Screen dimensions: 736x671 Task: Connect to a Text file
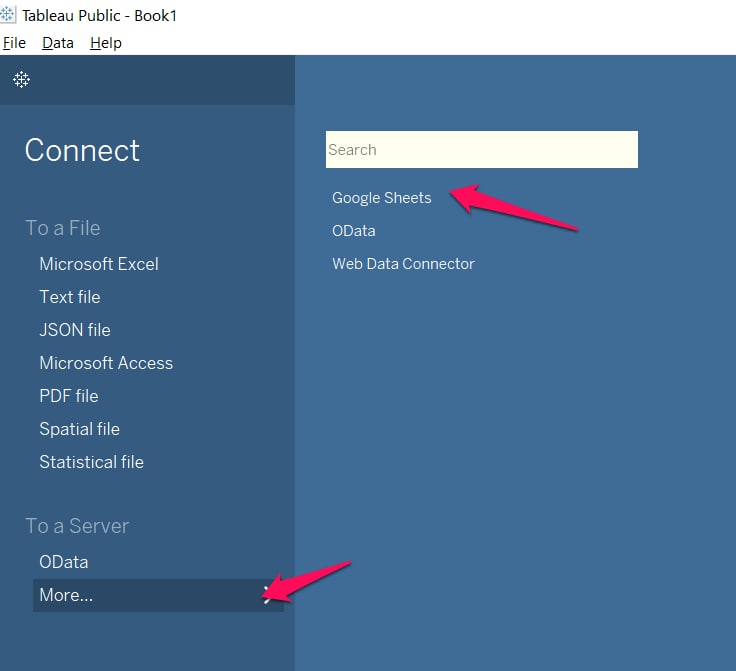pos(70,297)
